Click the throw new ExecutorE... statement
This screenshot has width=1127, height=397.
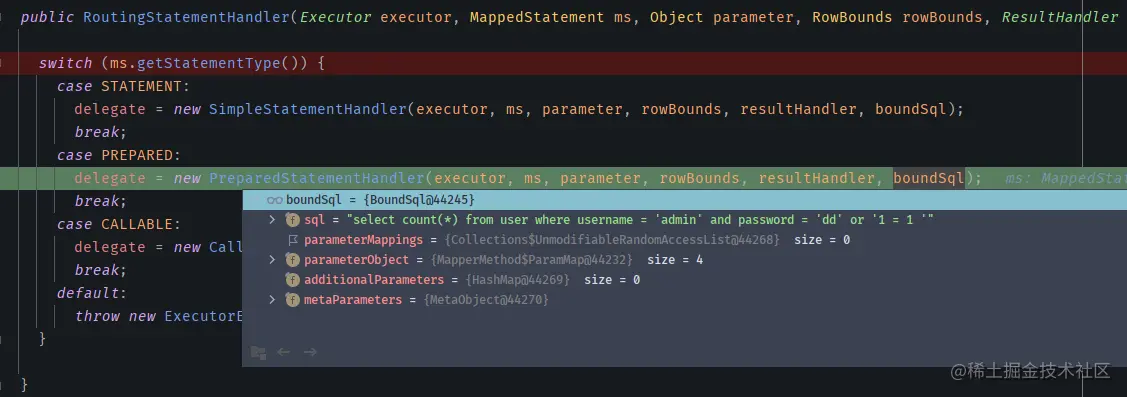(158, 316)
